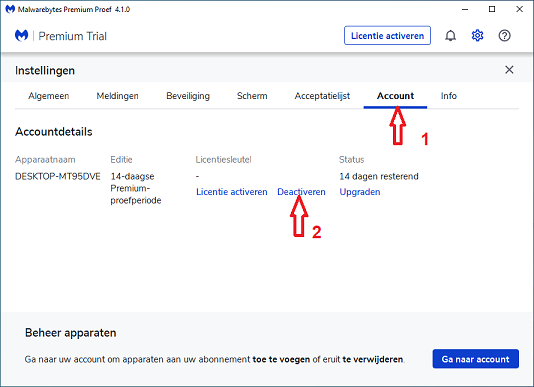The width and height of the screenshot is (534, 387).
Task: Click the '14 dagen resterend' status text
Action: pyautogui.click(x=379, y=176)
